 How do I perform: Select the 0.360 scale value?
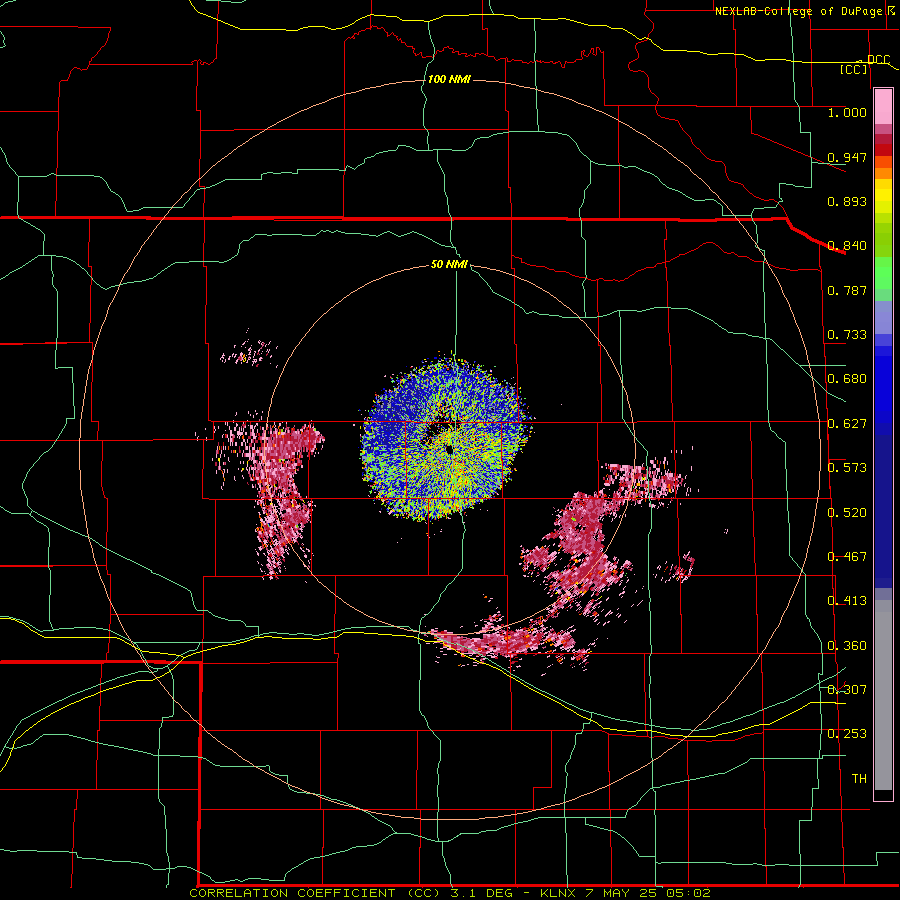point(847,646)
